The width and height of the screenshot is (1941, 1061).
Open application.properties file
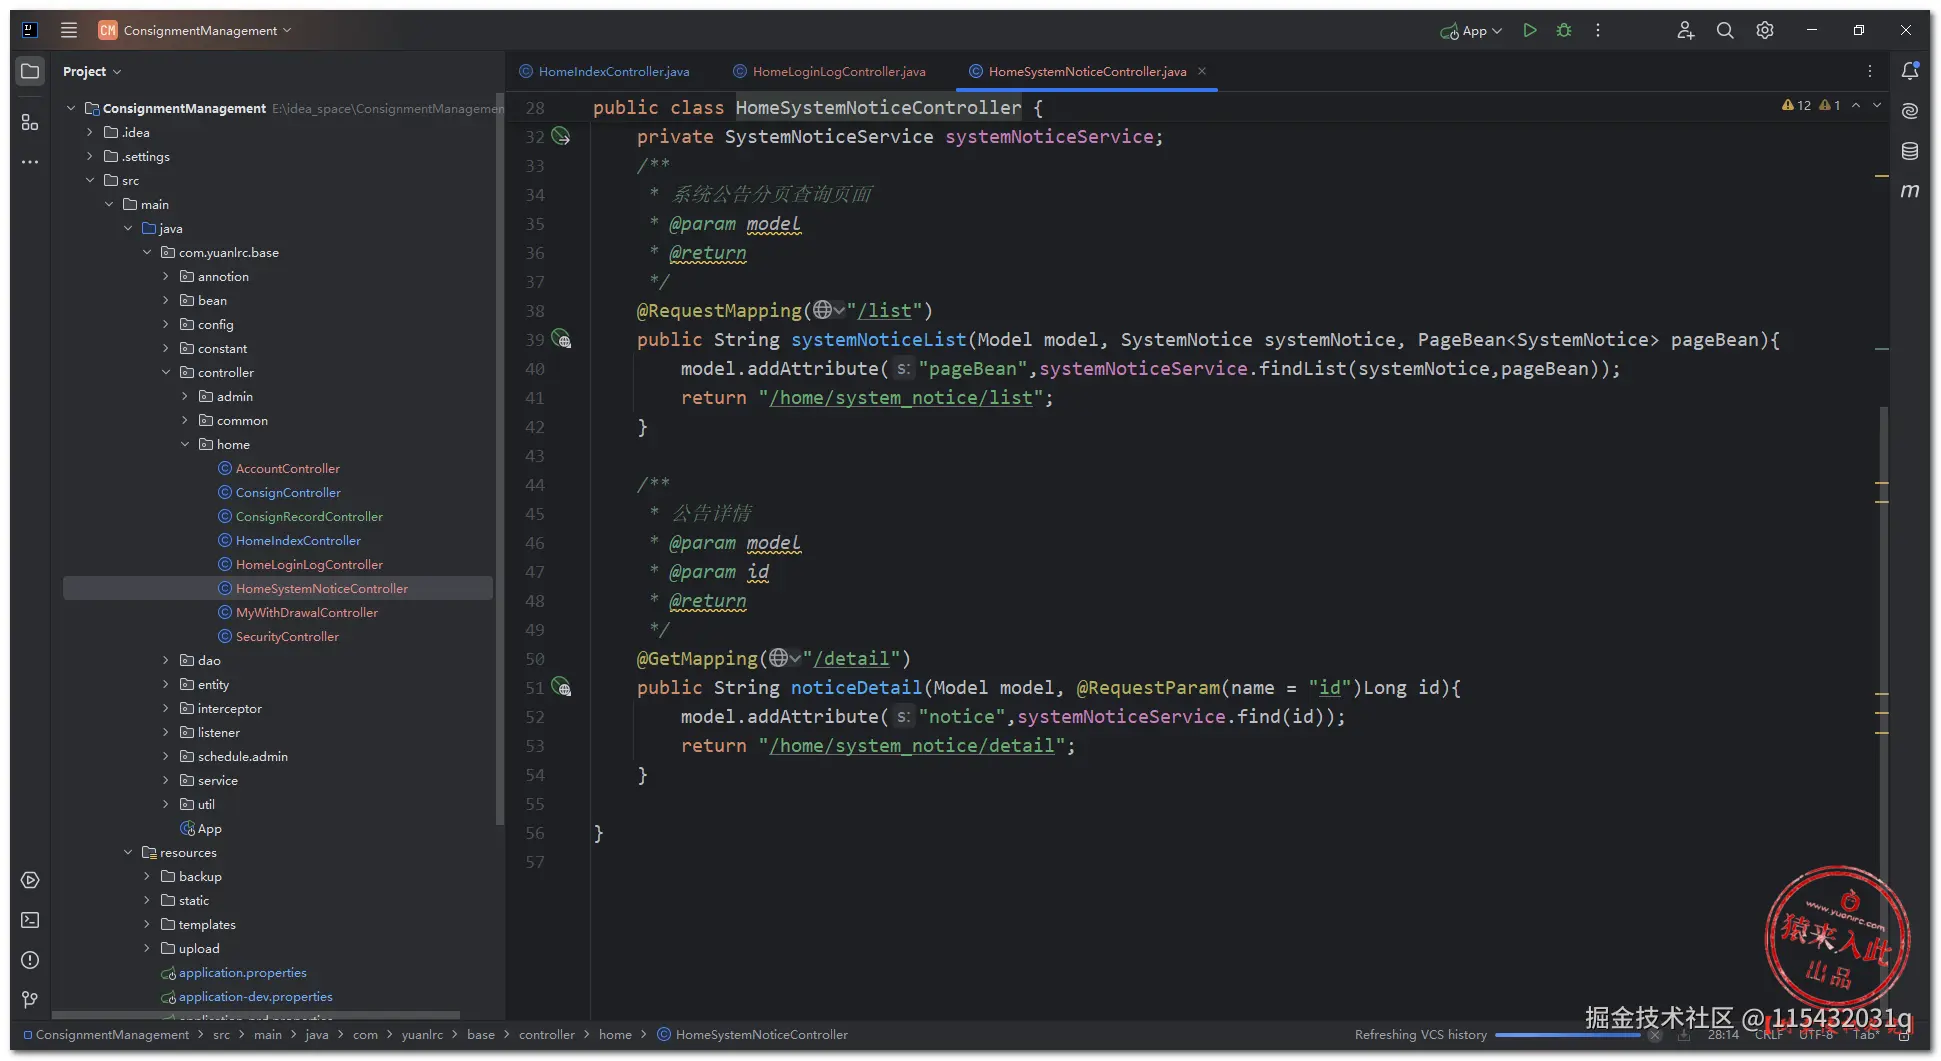click(x=243, y=972)
